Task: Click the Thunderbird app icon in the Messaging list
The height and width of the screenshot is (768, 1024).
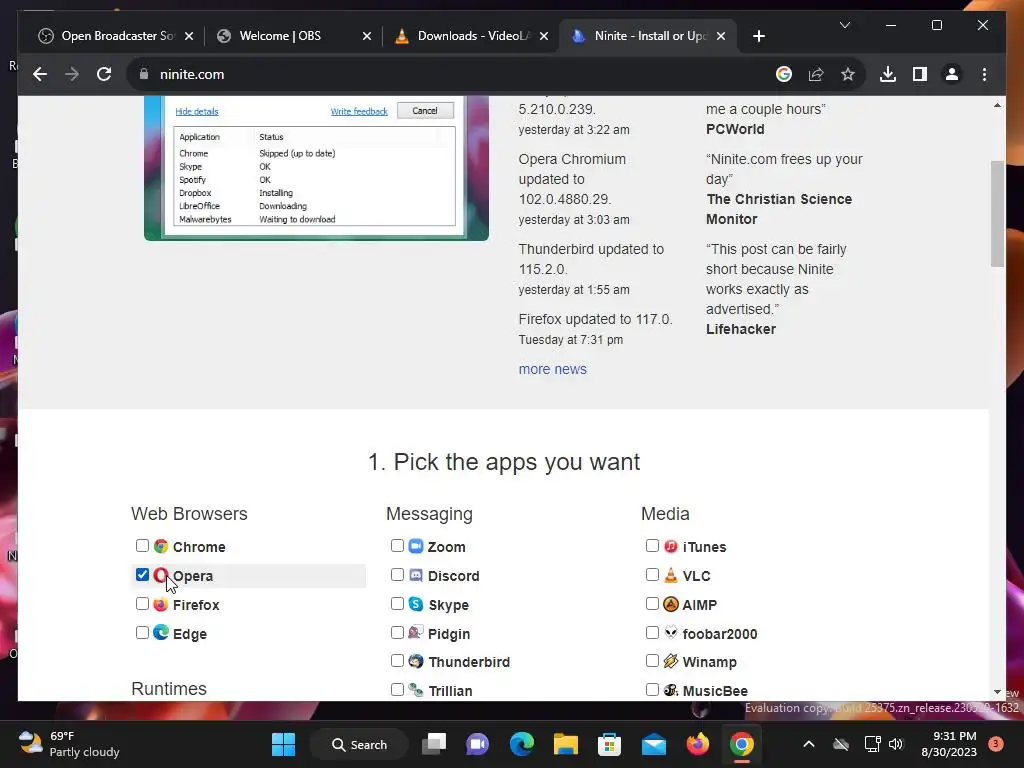Action: point(416,662)
